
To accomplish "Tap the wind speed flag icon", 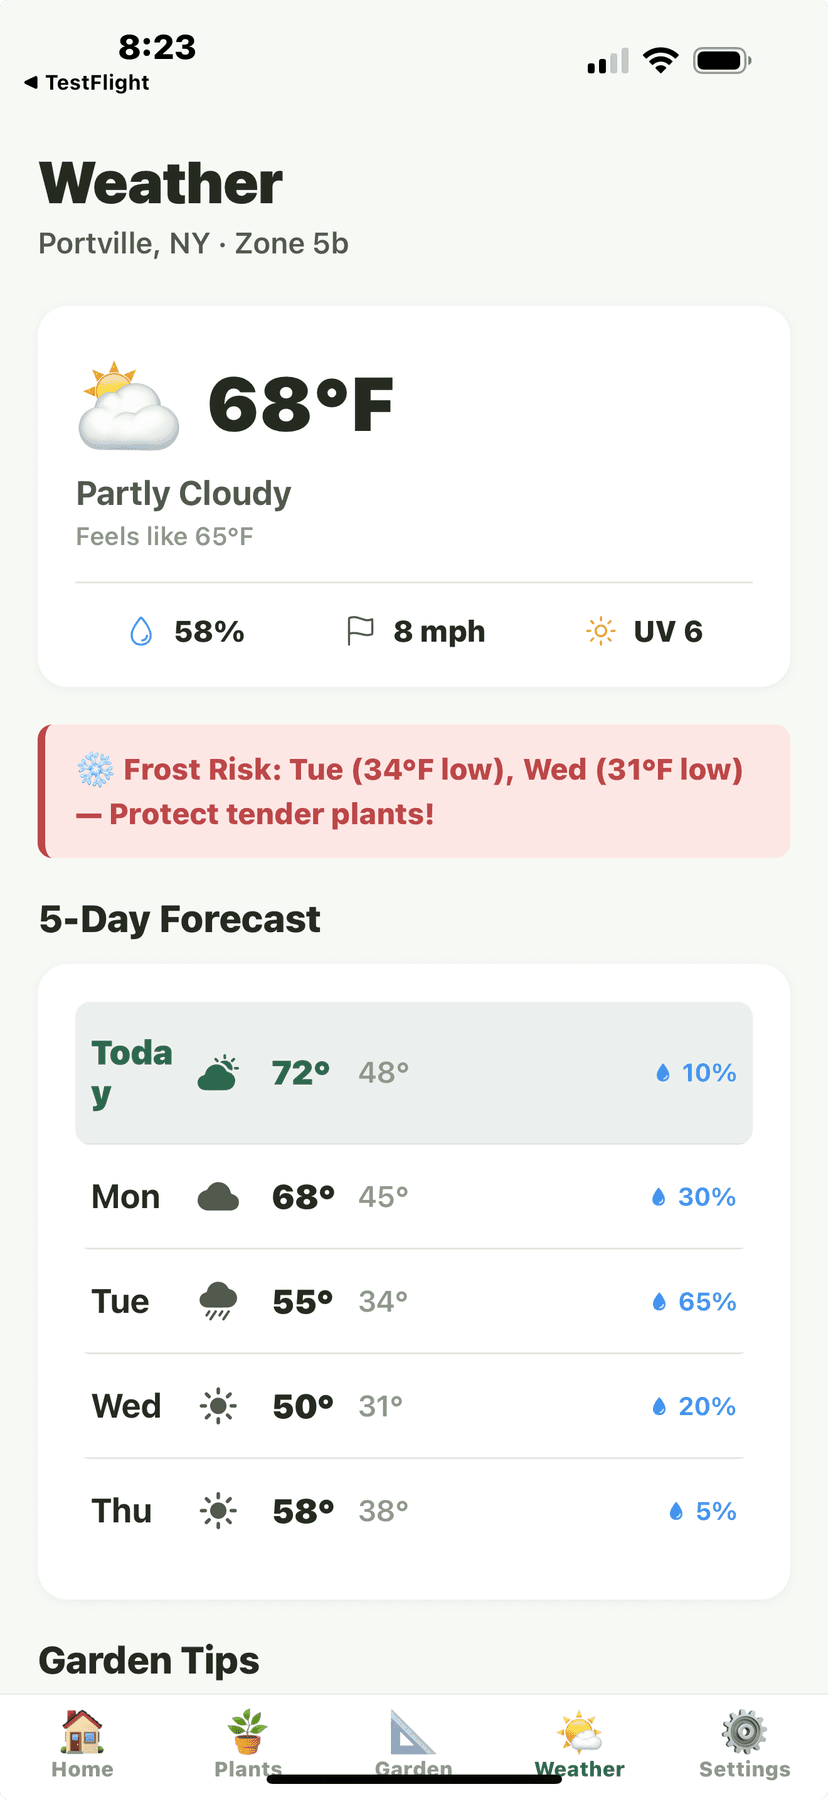I will pyautogui.click(x=360, y=631).
